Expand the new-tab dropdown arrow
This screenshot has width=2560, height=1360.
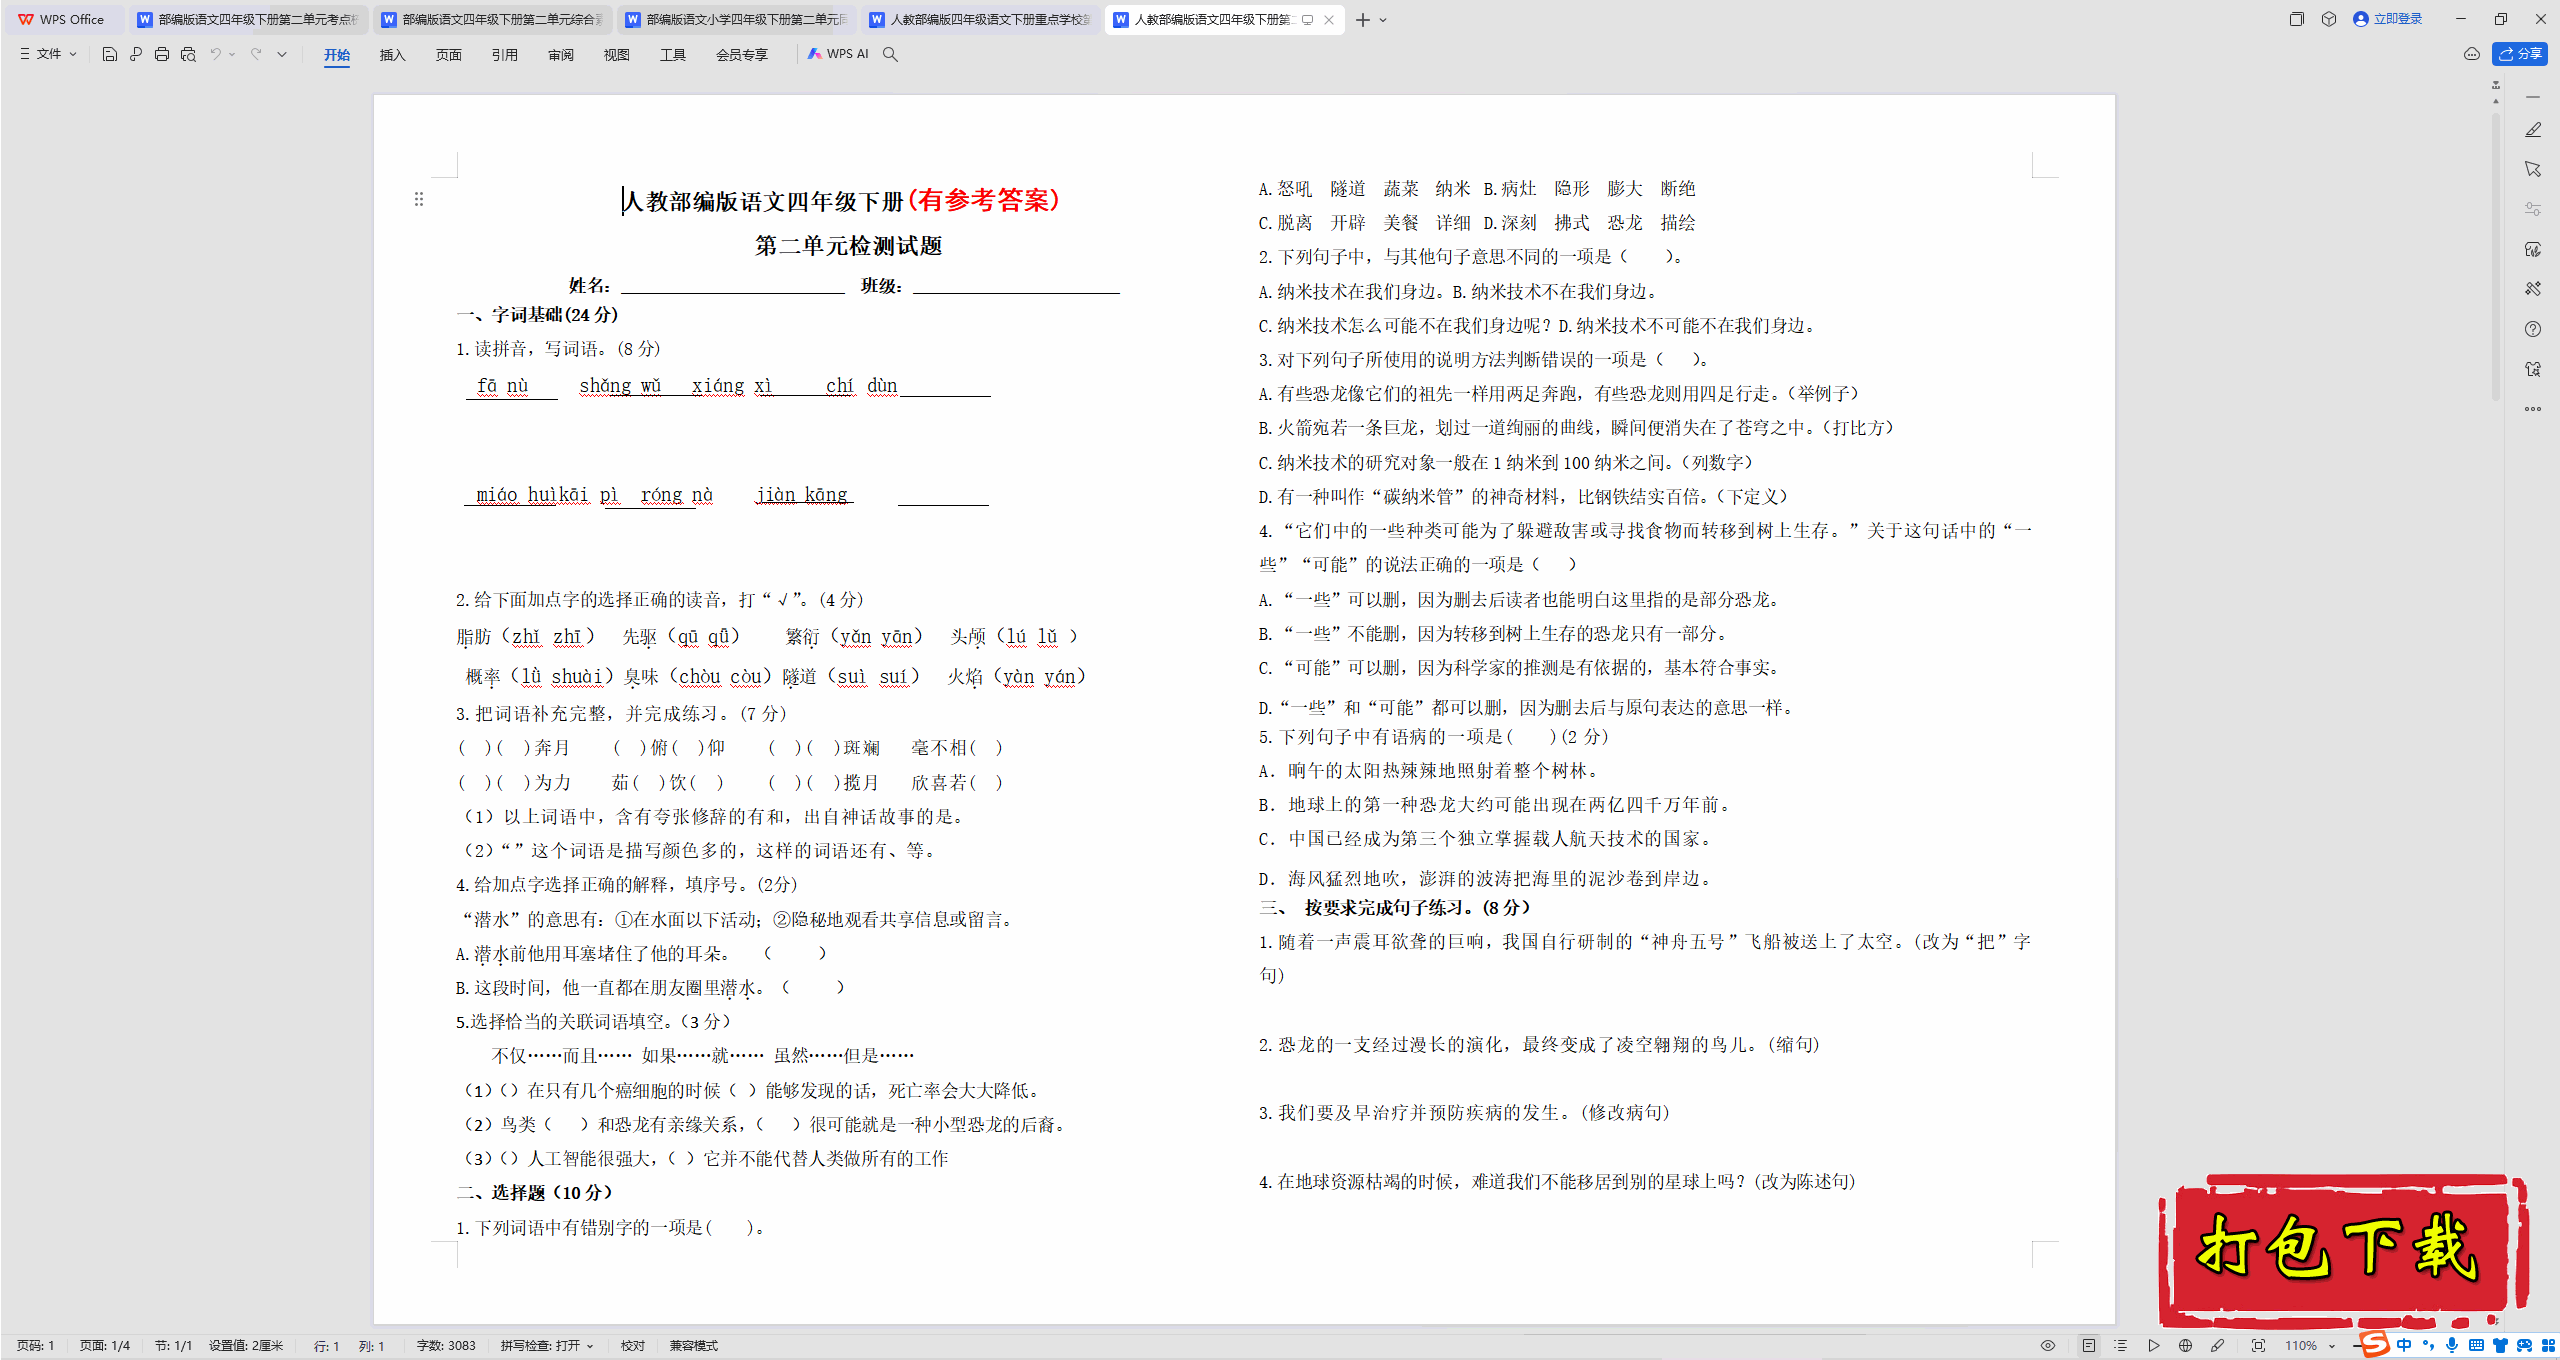tap(1383, 20)
